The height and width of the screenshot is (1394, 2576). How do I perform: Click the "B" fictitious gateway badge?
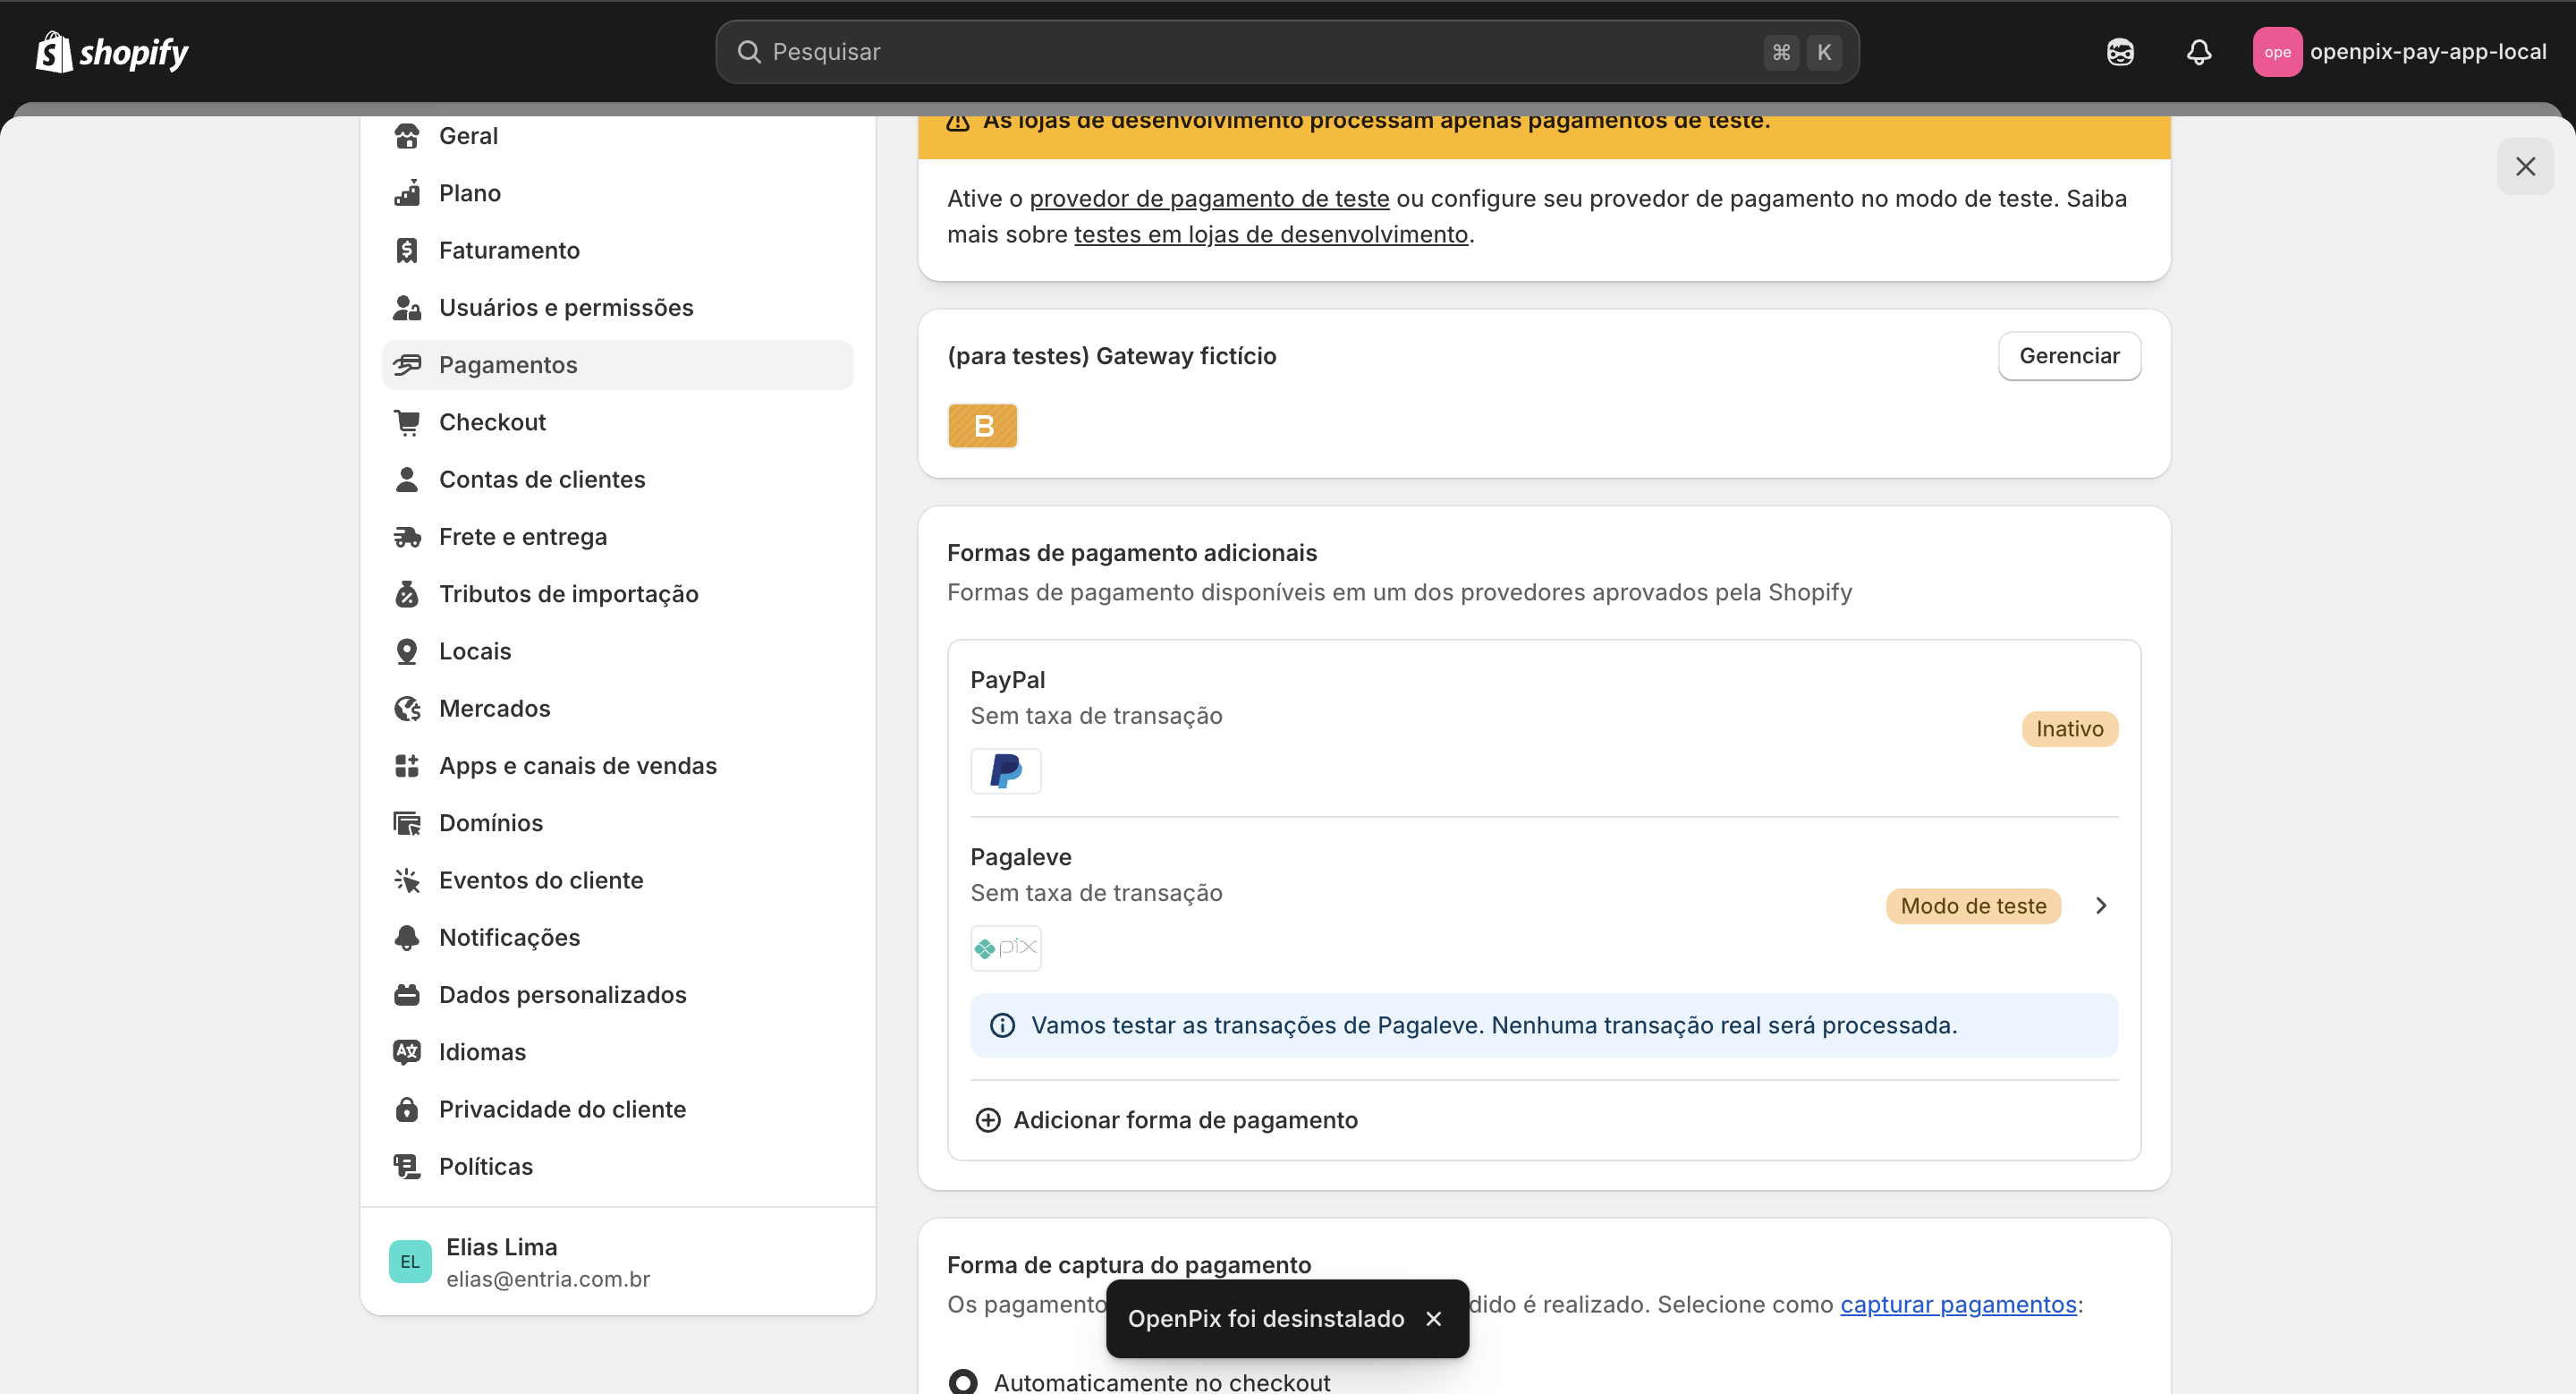982,425
